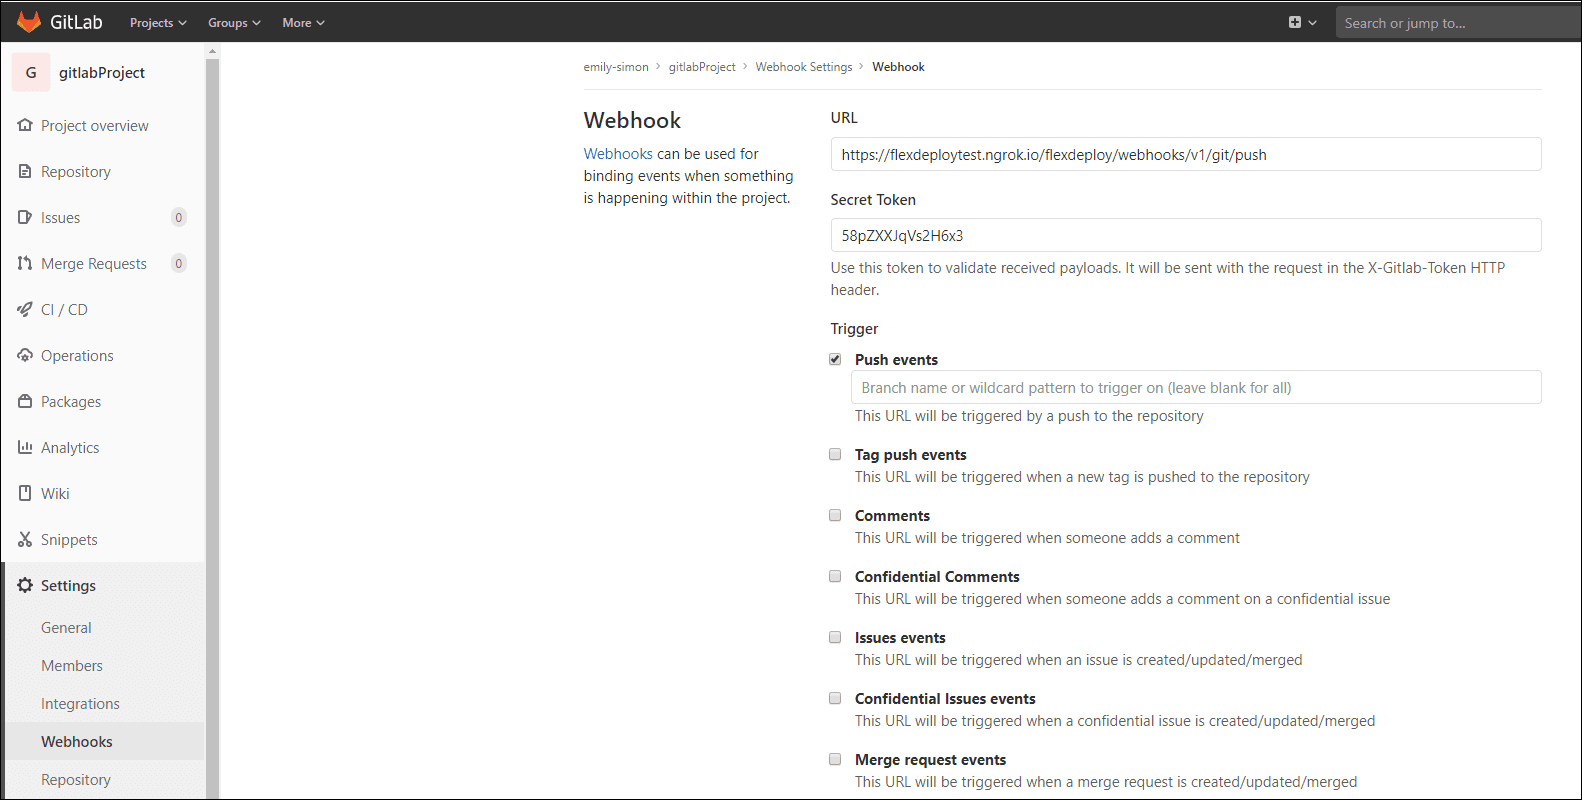Click the Webhook breadcrumb link

(898, 67)
